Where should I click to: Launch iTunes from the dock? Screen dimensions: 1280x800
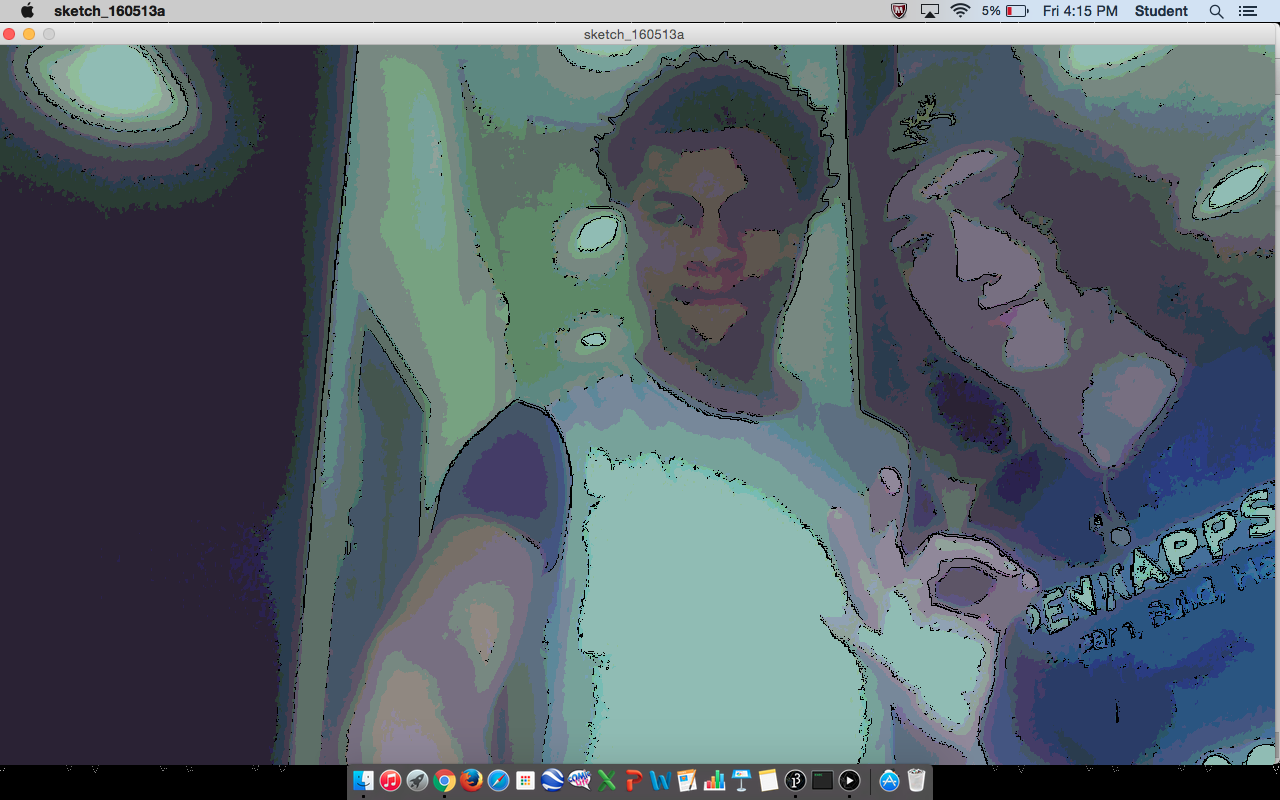point(390,781)
